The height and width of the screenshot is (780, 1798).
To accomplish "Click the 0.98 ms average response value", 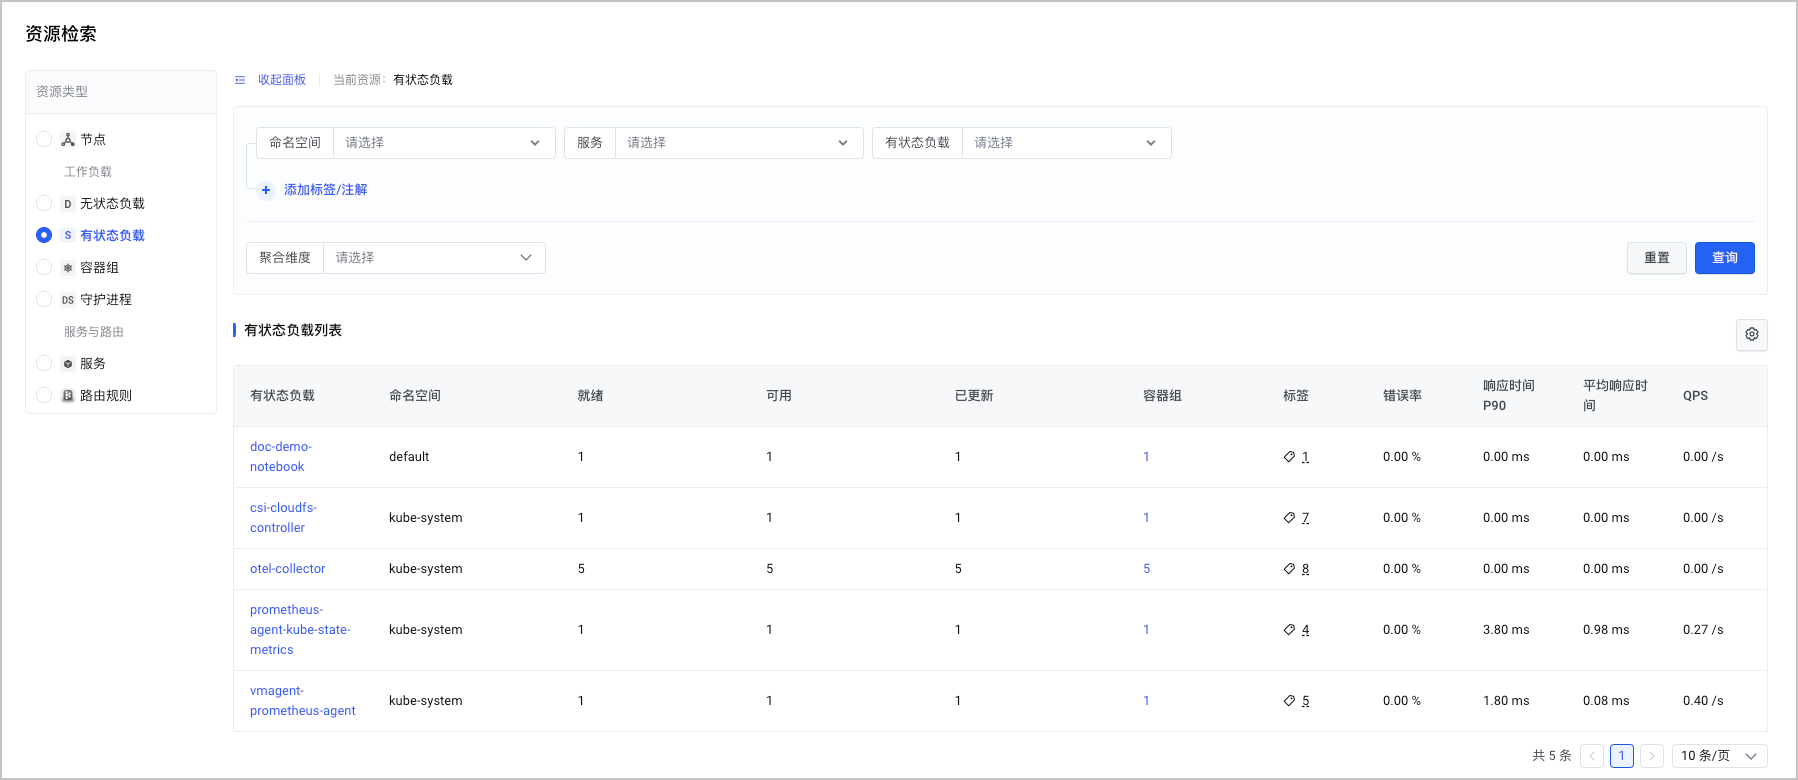I will point(1606,630).
